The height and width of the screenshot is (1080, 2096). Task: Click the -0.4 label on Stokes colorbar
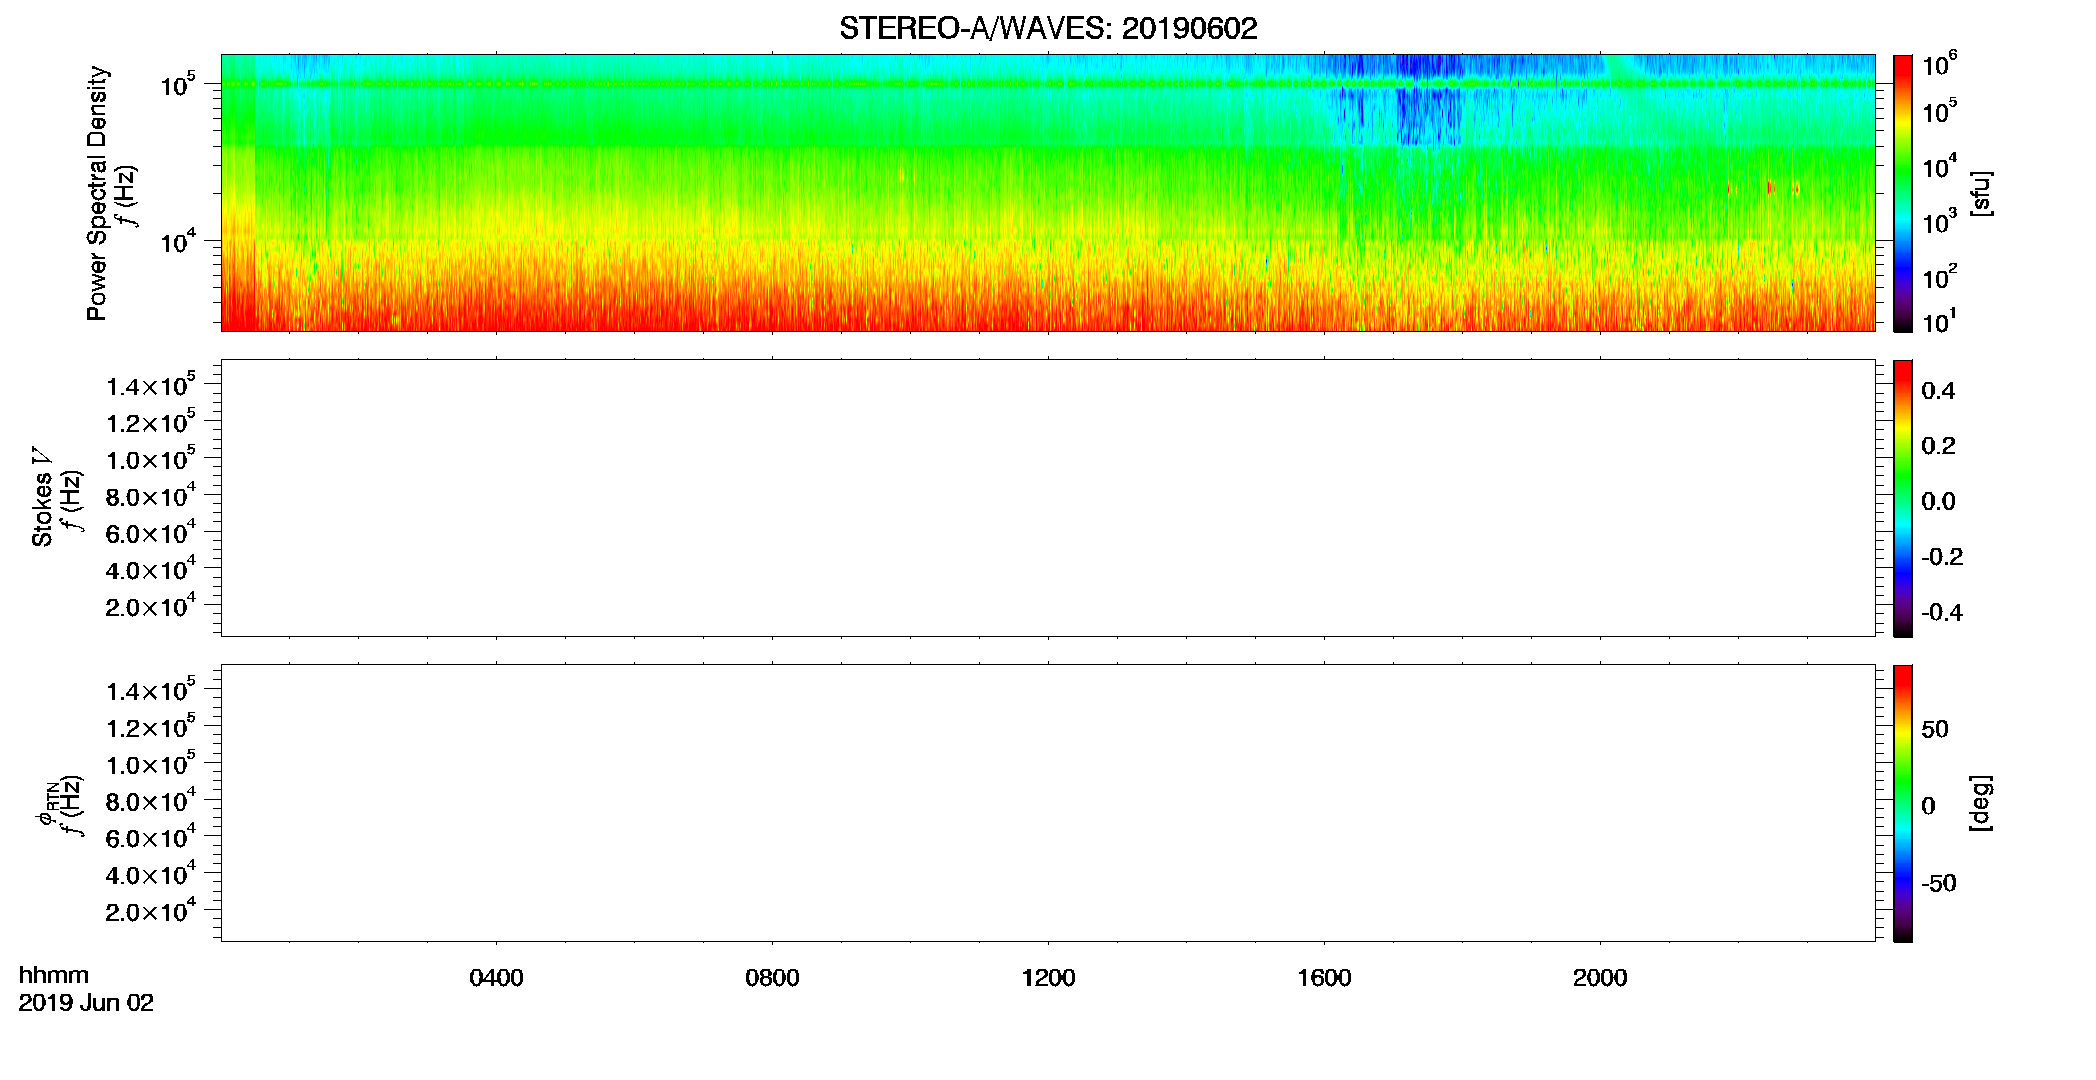pos(1942,612)
